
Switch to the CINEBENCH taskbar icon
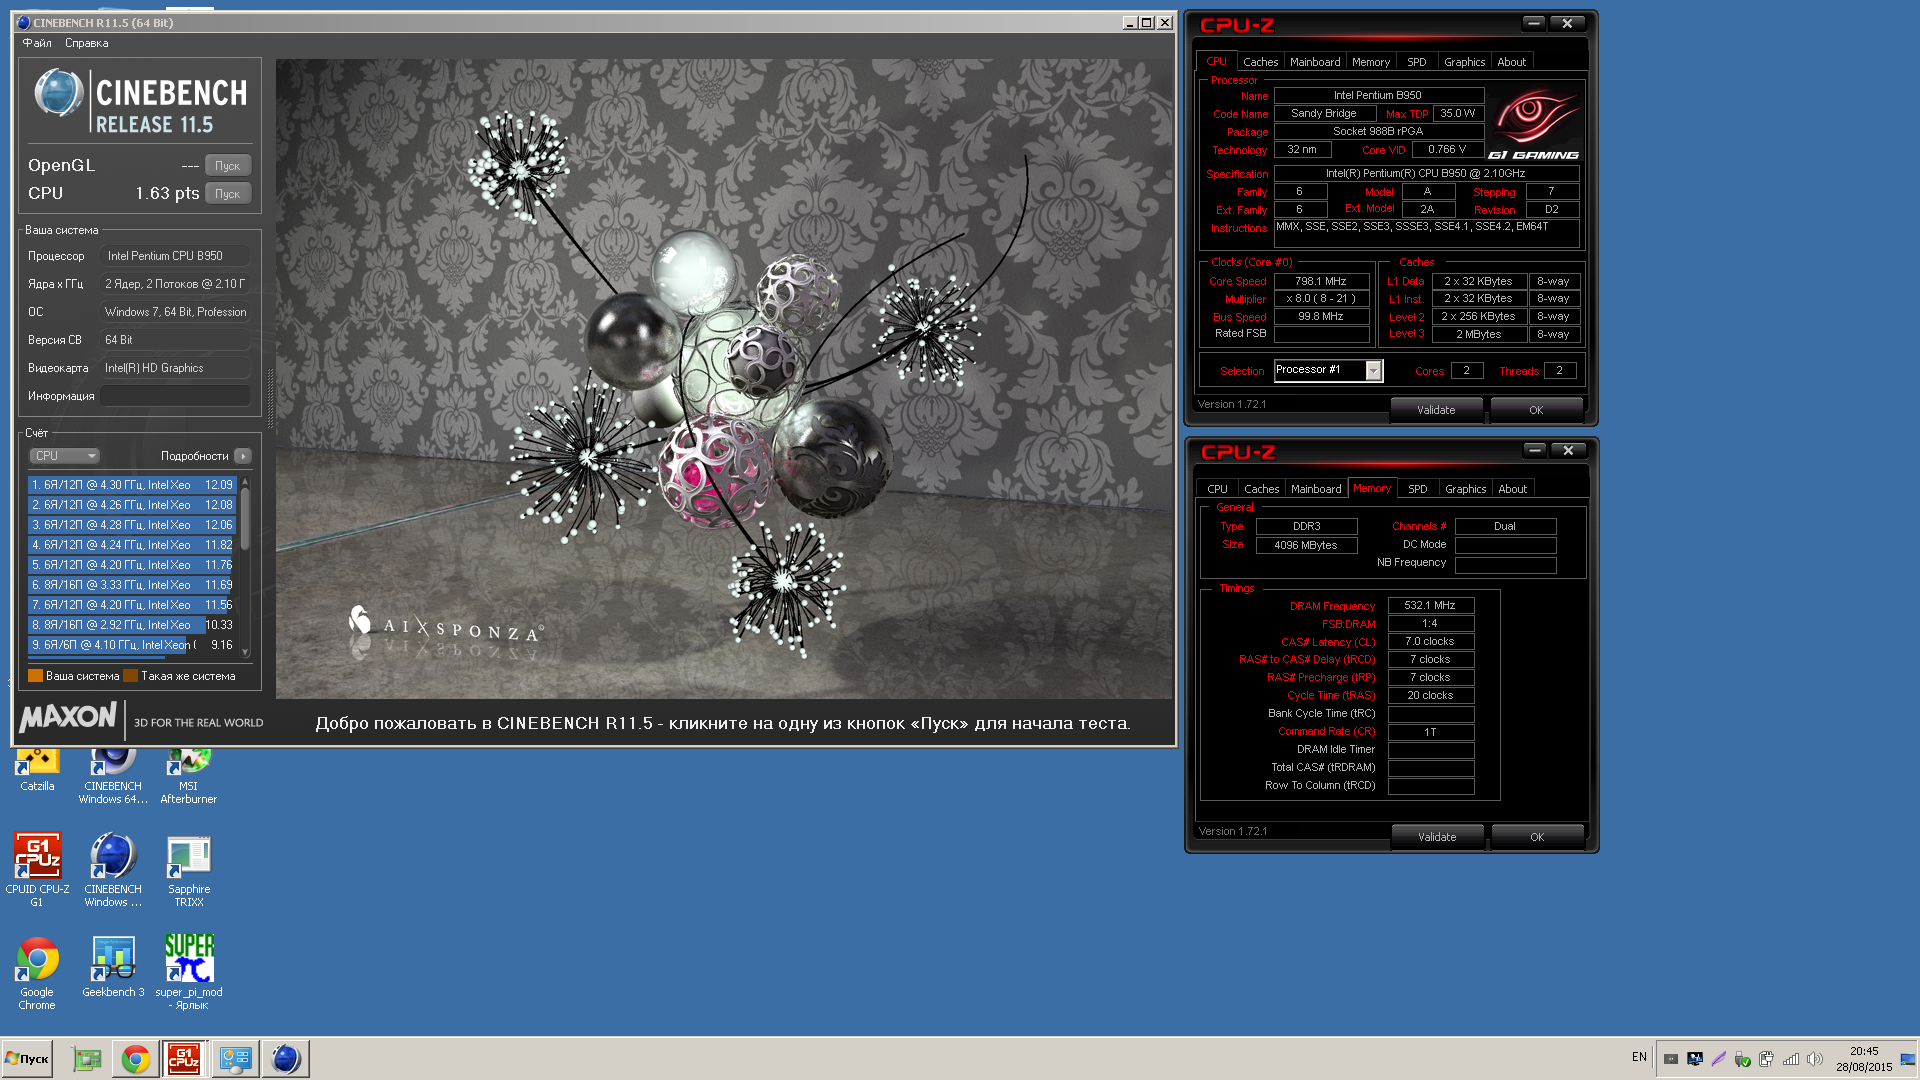pyautogui.click(x=286, y=1059)
